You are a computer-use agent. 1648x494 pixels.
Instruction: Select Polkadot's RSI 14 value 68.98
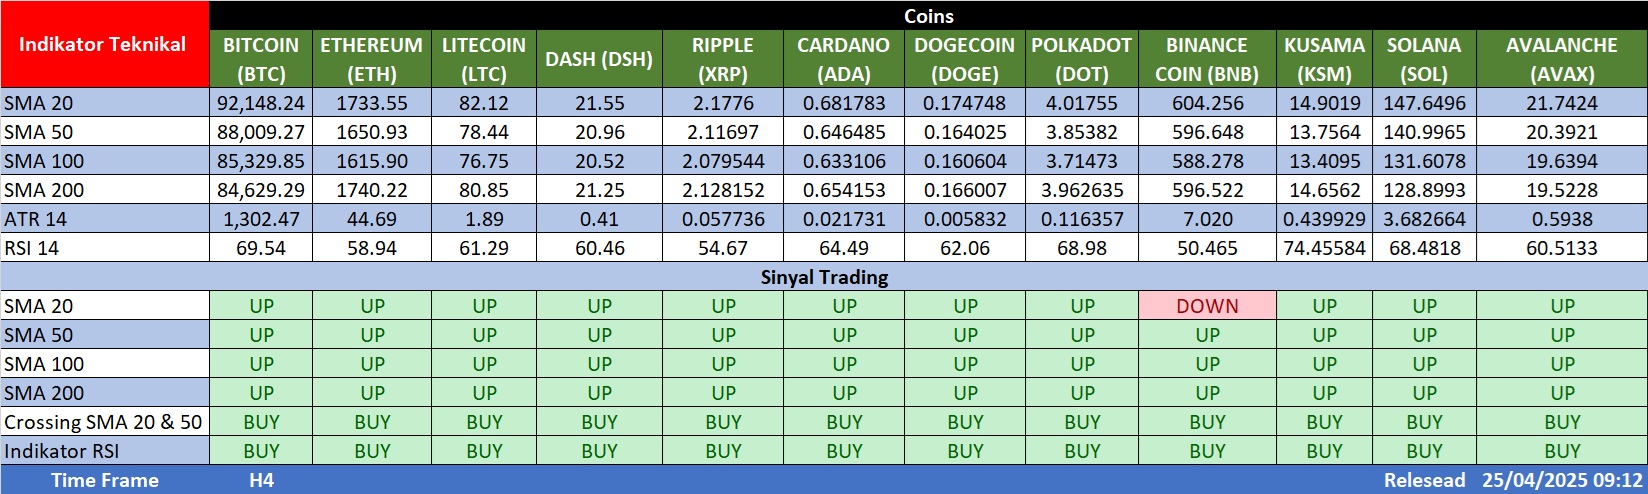coord(1082,248)
